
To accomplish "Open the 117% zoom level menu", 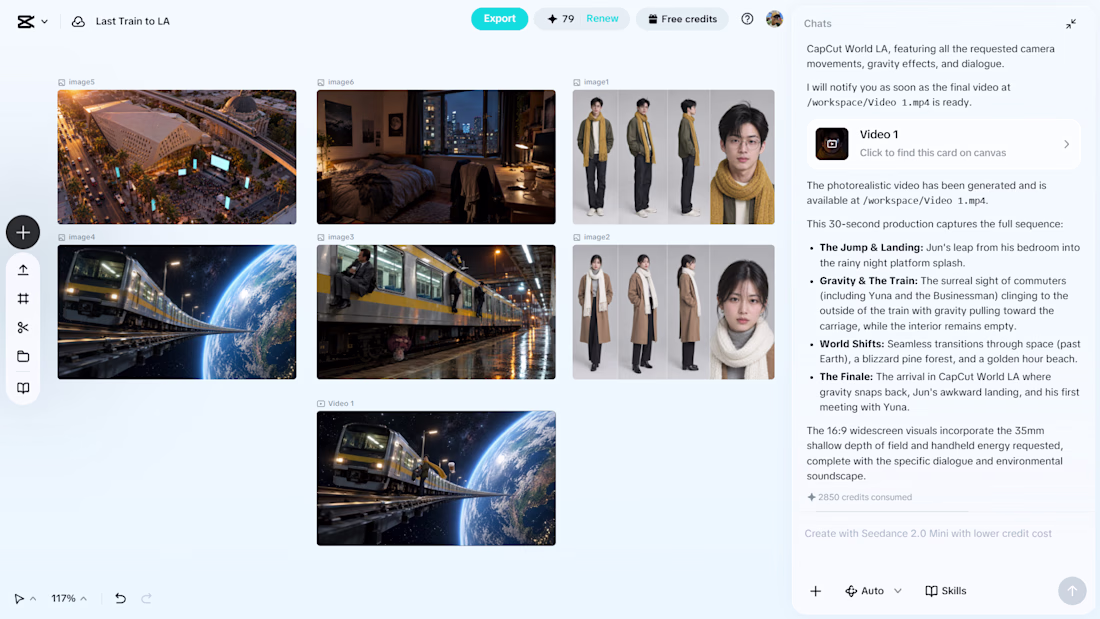I will click(x=69, y=599).
